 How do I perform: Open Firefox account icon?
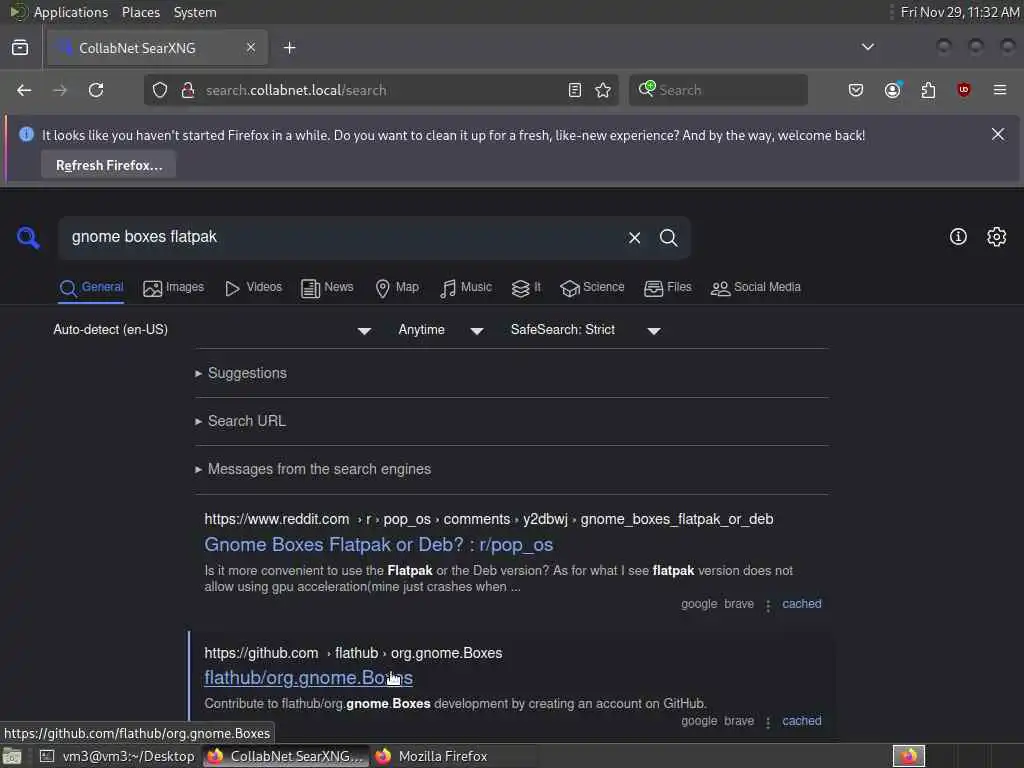(x=893, y=89)
